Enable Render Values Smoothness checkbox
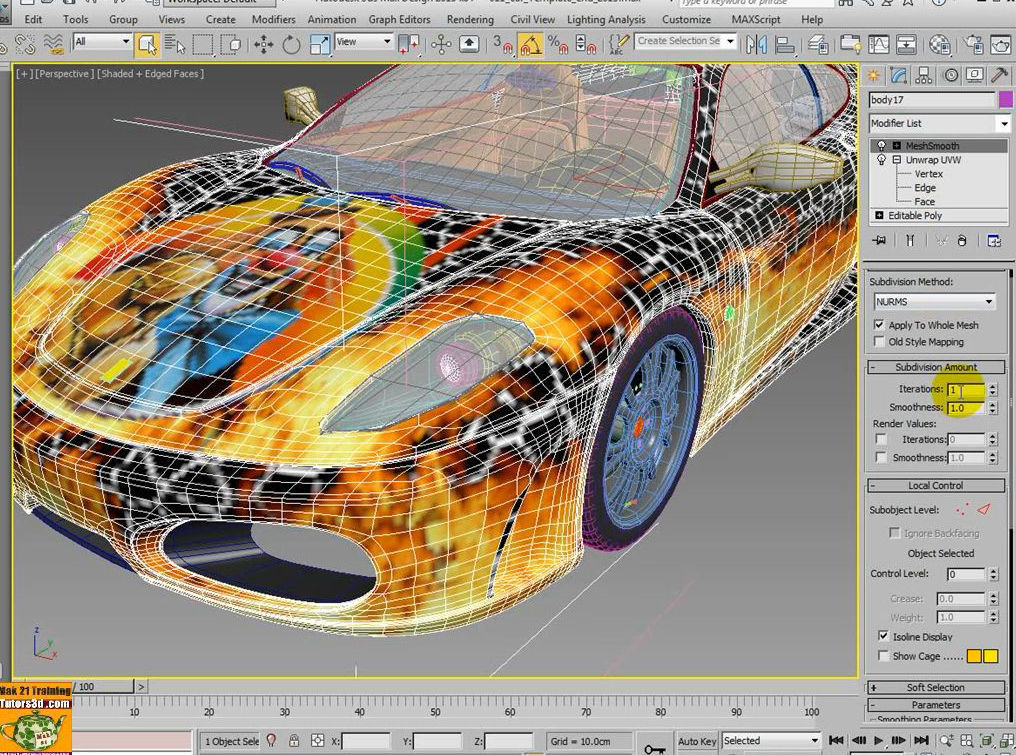 881,458
